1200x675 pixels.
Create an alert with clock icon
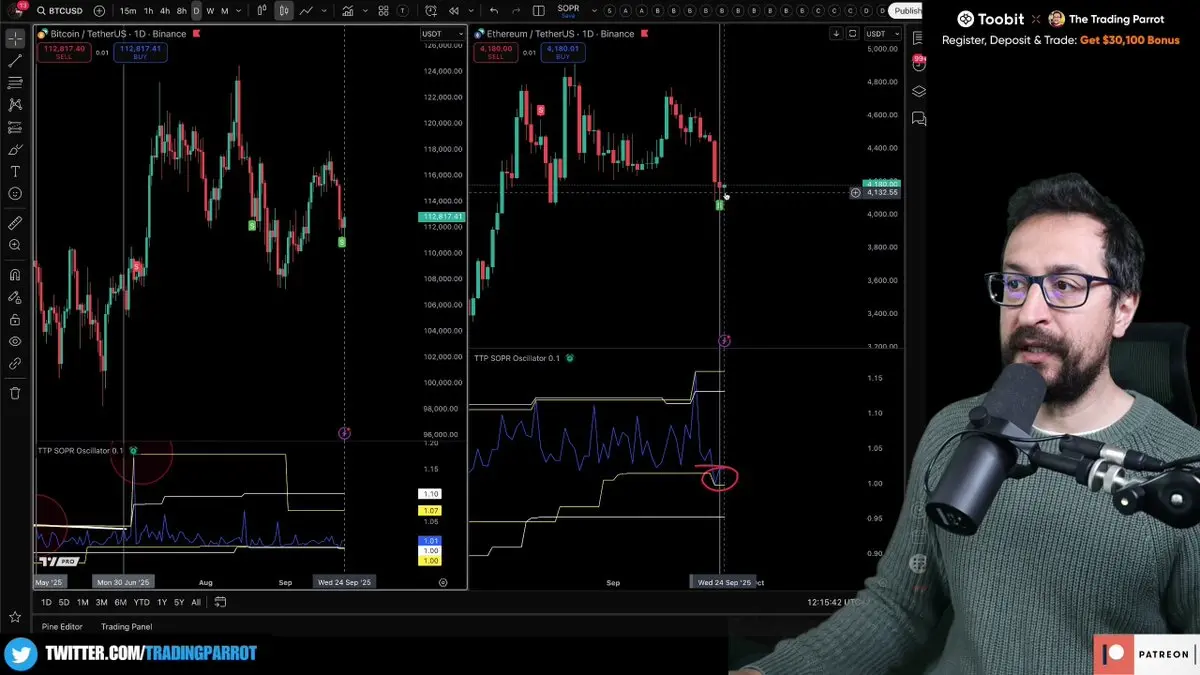430,11
